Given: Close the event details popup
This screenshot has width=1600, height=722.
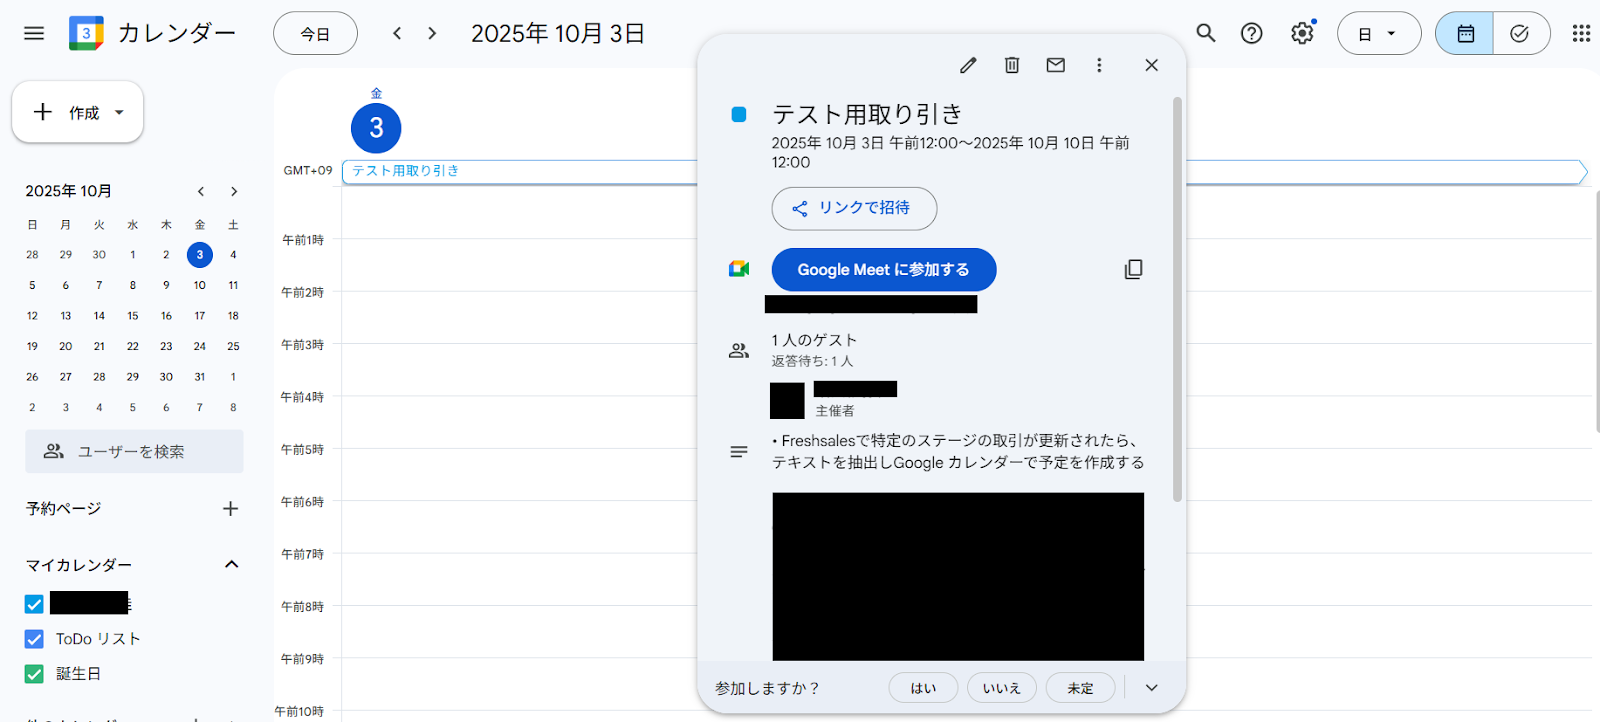Looking at the screenshot, I should pyautogui.click(x=1152, y=65).
